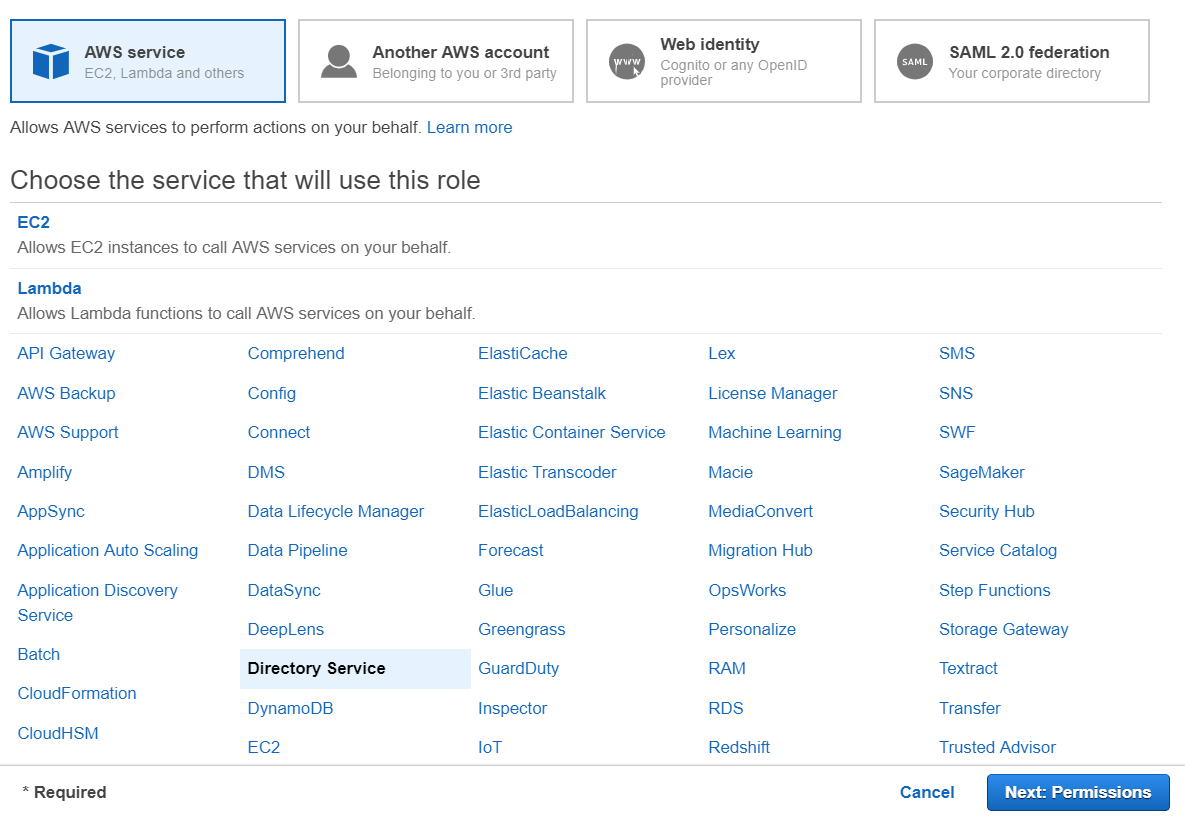Click the SAML 2.0 federation icon
The image size is (1185, 816).
click(x=915, y=61)
